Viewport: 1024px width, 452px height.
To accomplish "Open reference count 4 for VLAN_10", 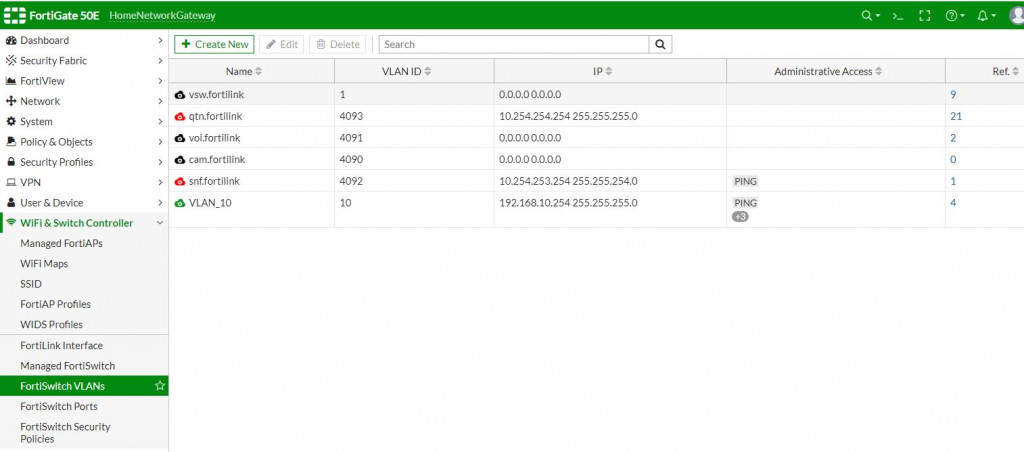I will pos(953,203).
